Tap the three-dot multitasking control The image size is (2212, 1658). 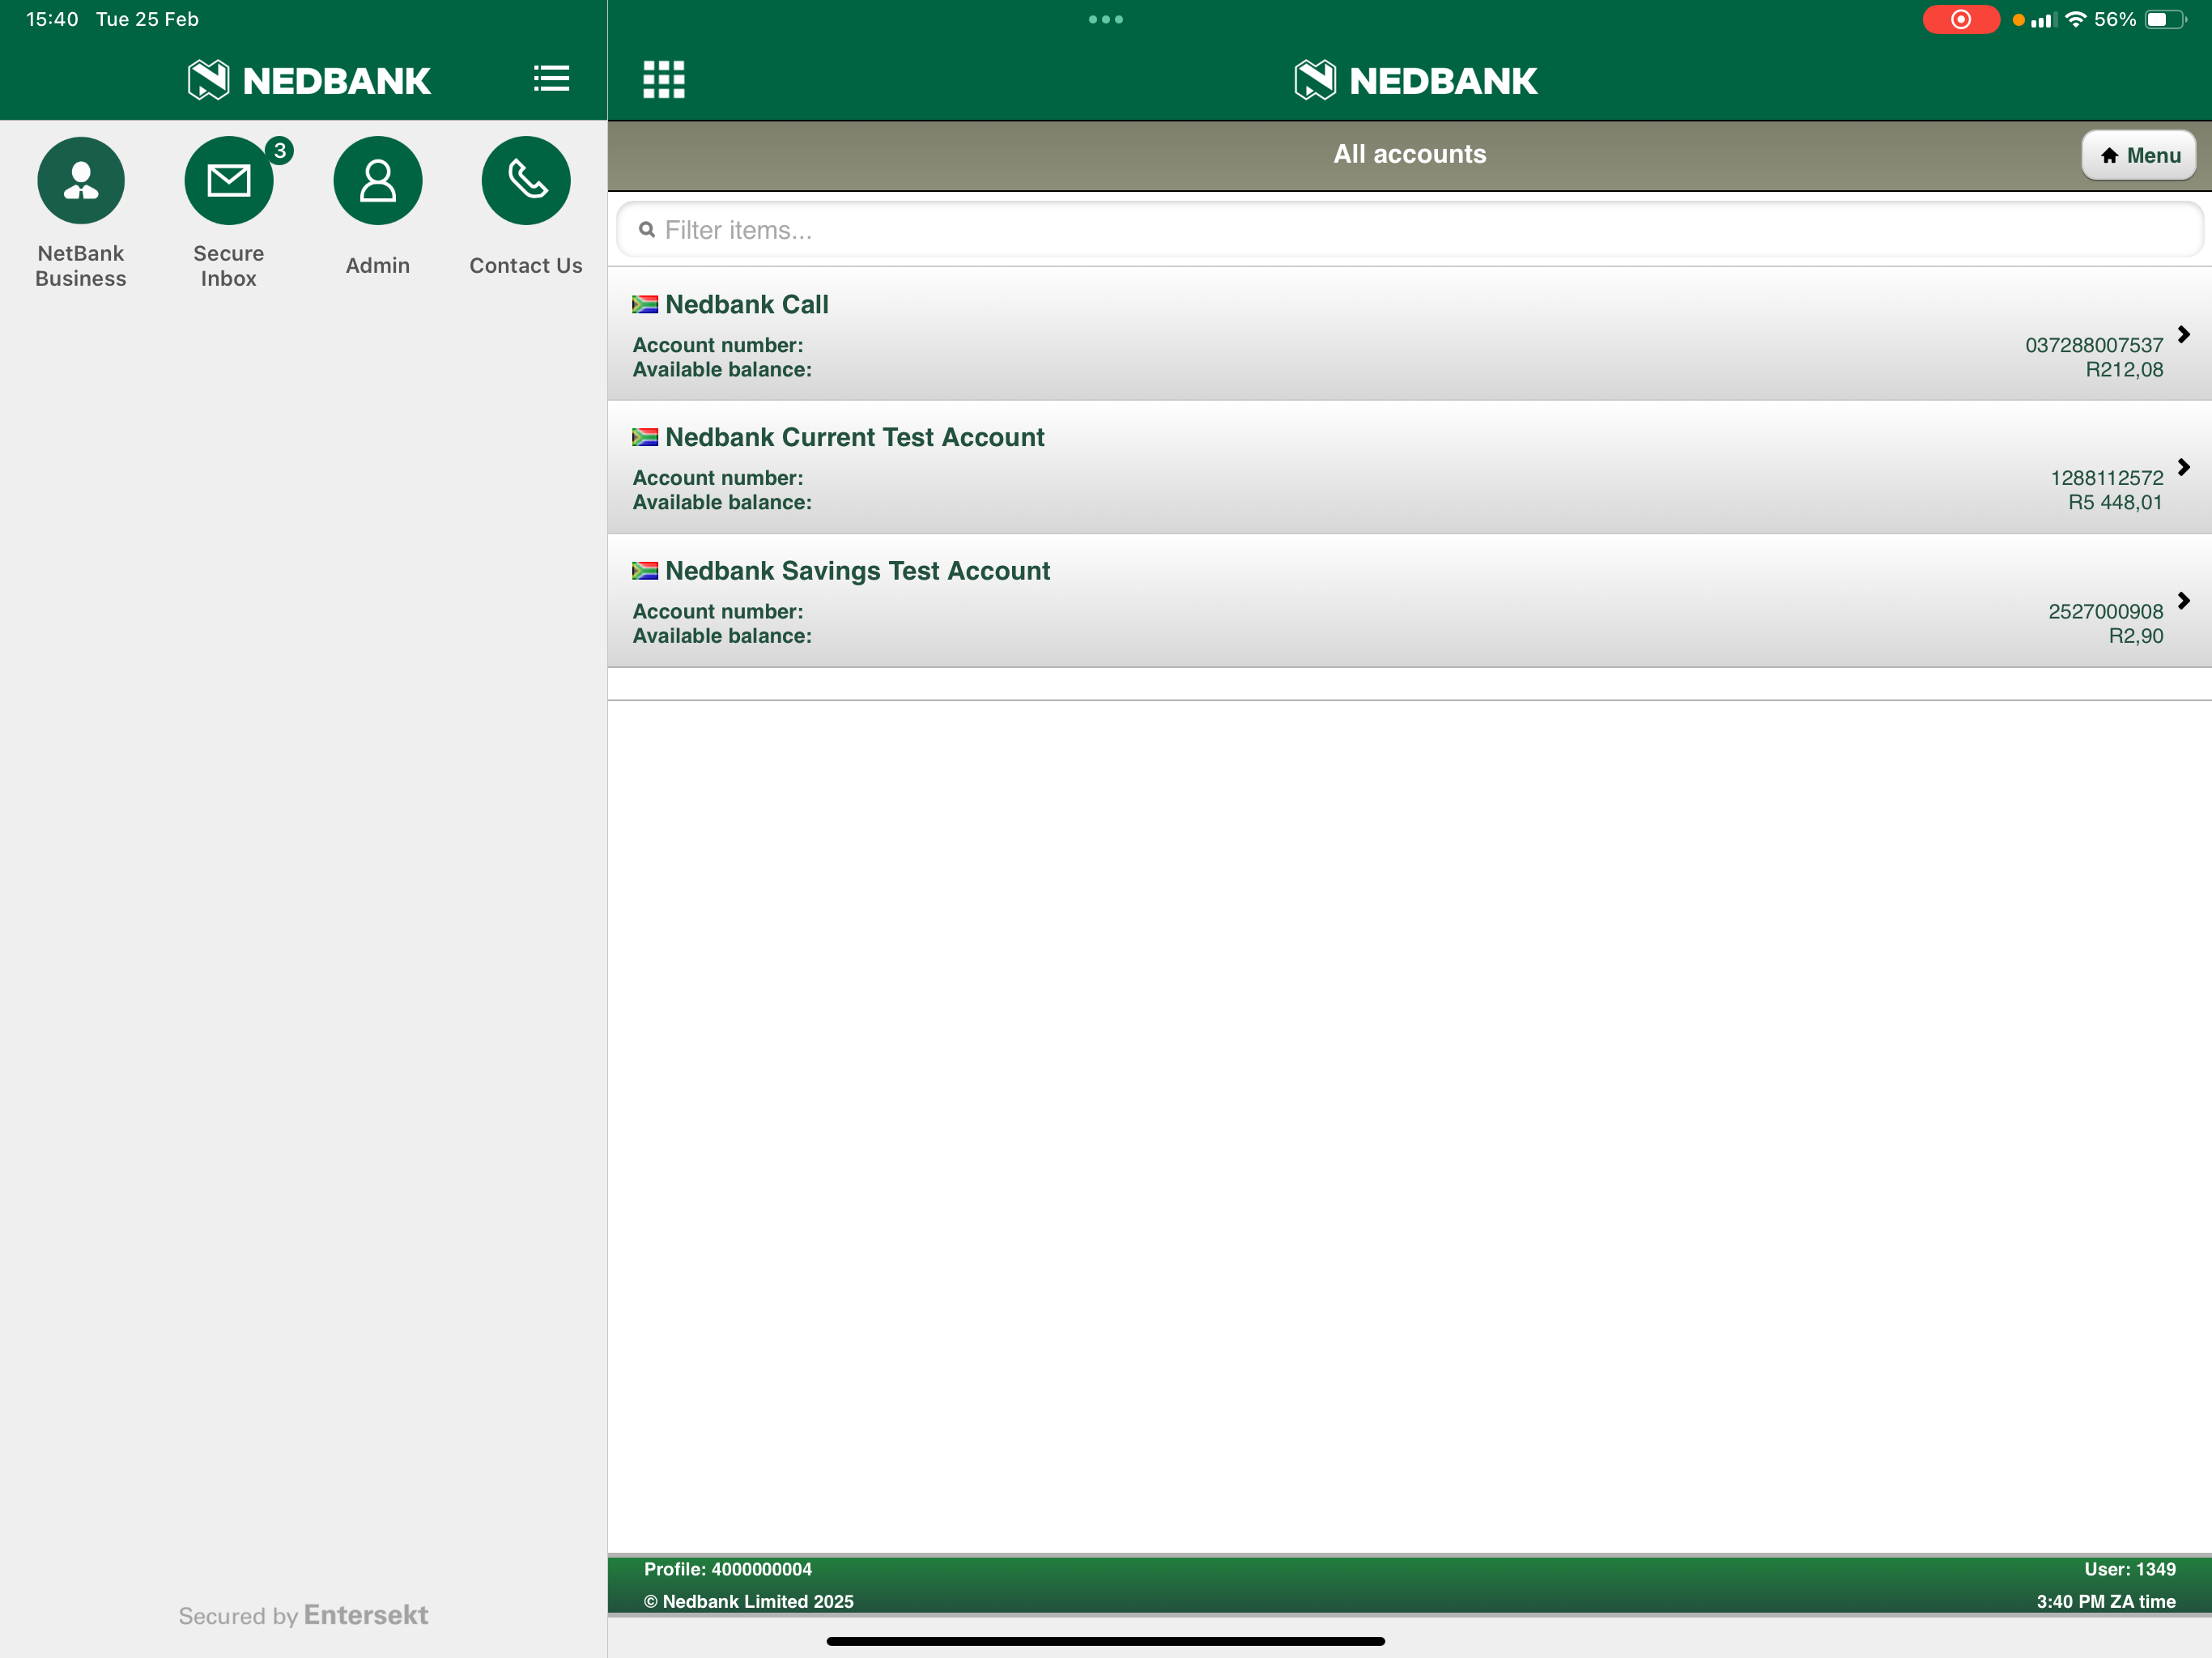1106,19
